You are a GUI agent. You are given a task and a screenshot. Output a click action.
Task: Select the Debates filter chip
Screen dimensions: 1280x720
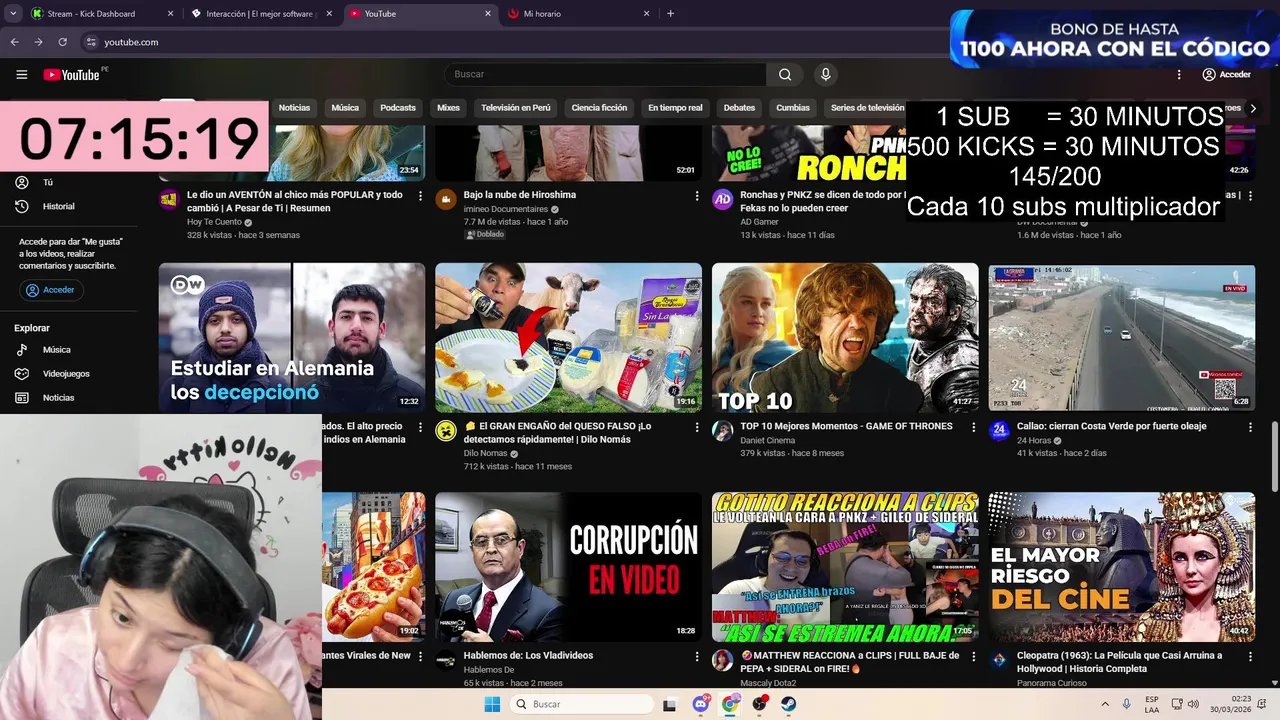pyautogui.click(x=739, y=108)
